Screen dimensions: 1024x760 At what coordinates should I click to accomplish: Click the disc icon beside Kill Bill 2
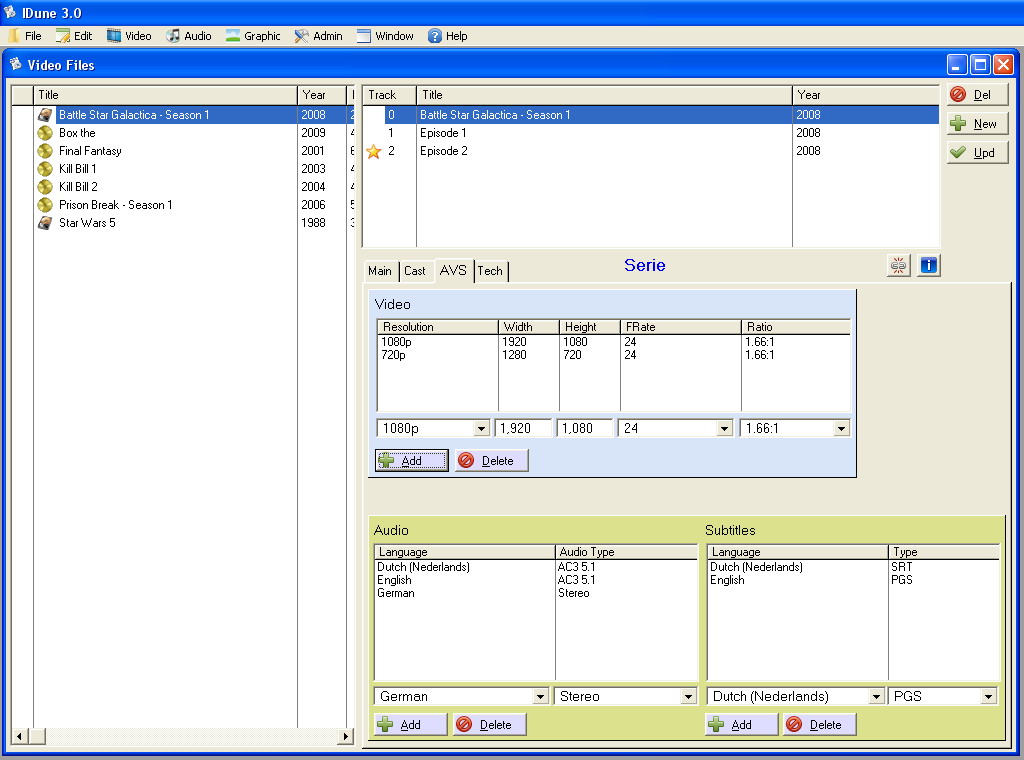pos(45,187)
